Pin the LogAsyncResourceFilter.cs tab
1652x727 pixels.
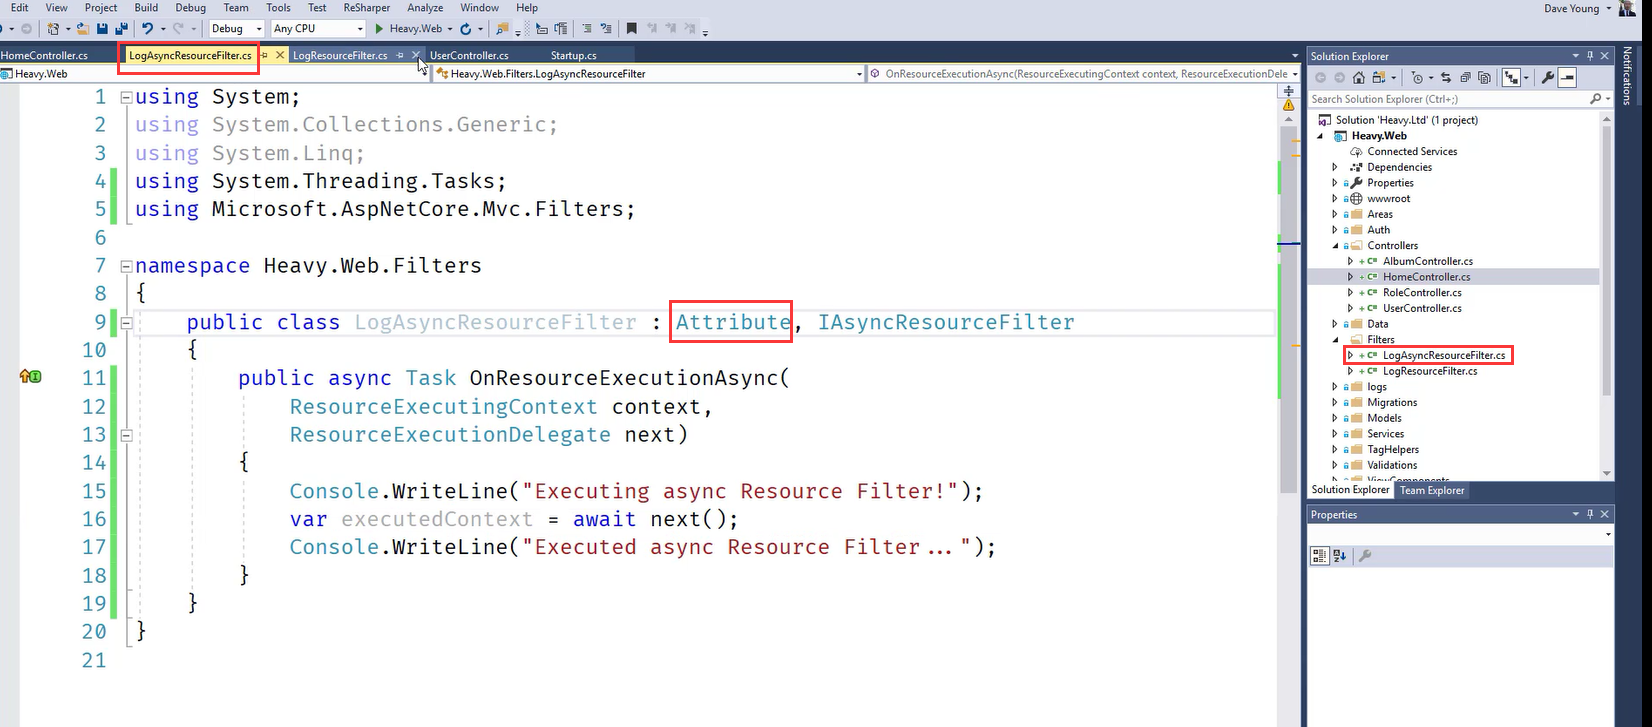point(265,55)
